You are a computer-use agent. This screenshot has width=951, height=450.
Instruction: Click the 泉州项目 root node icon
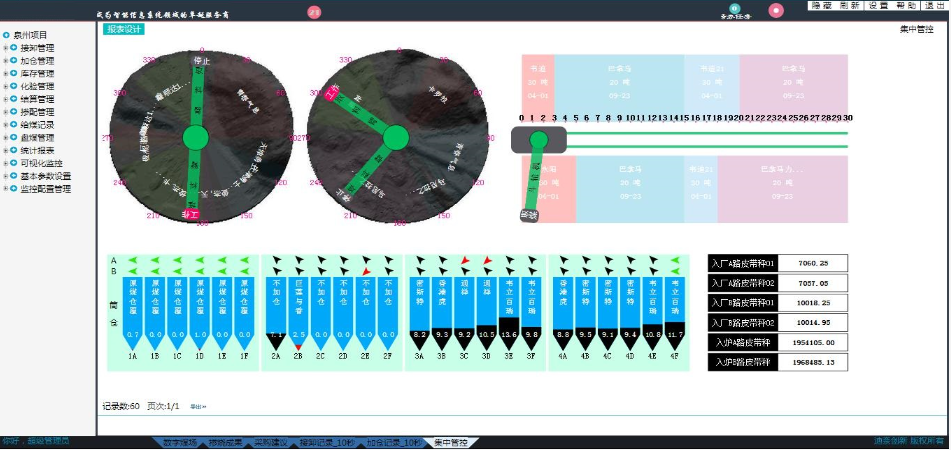(x=7, y=35)
